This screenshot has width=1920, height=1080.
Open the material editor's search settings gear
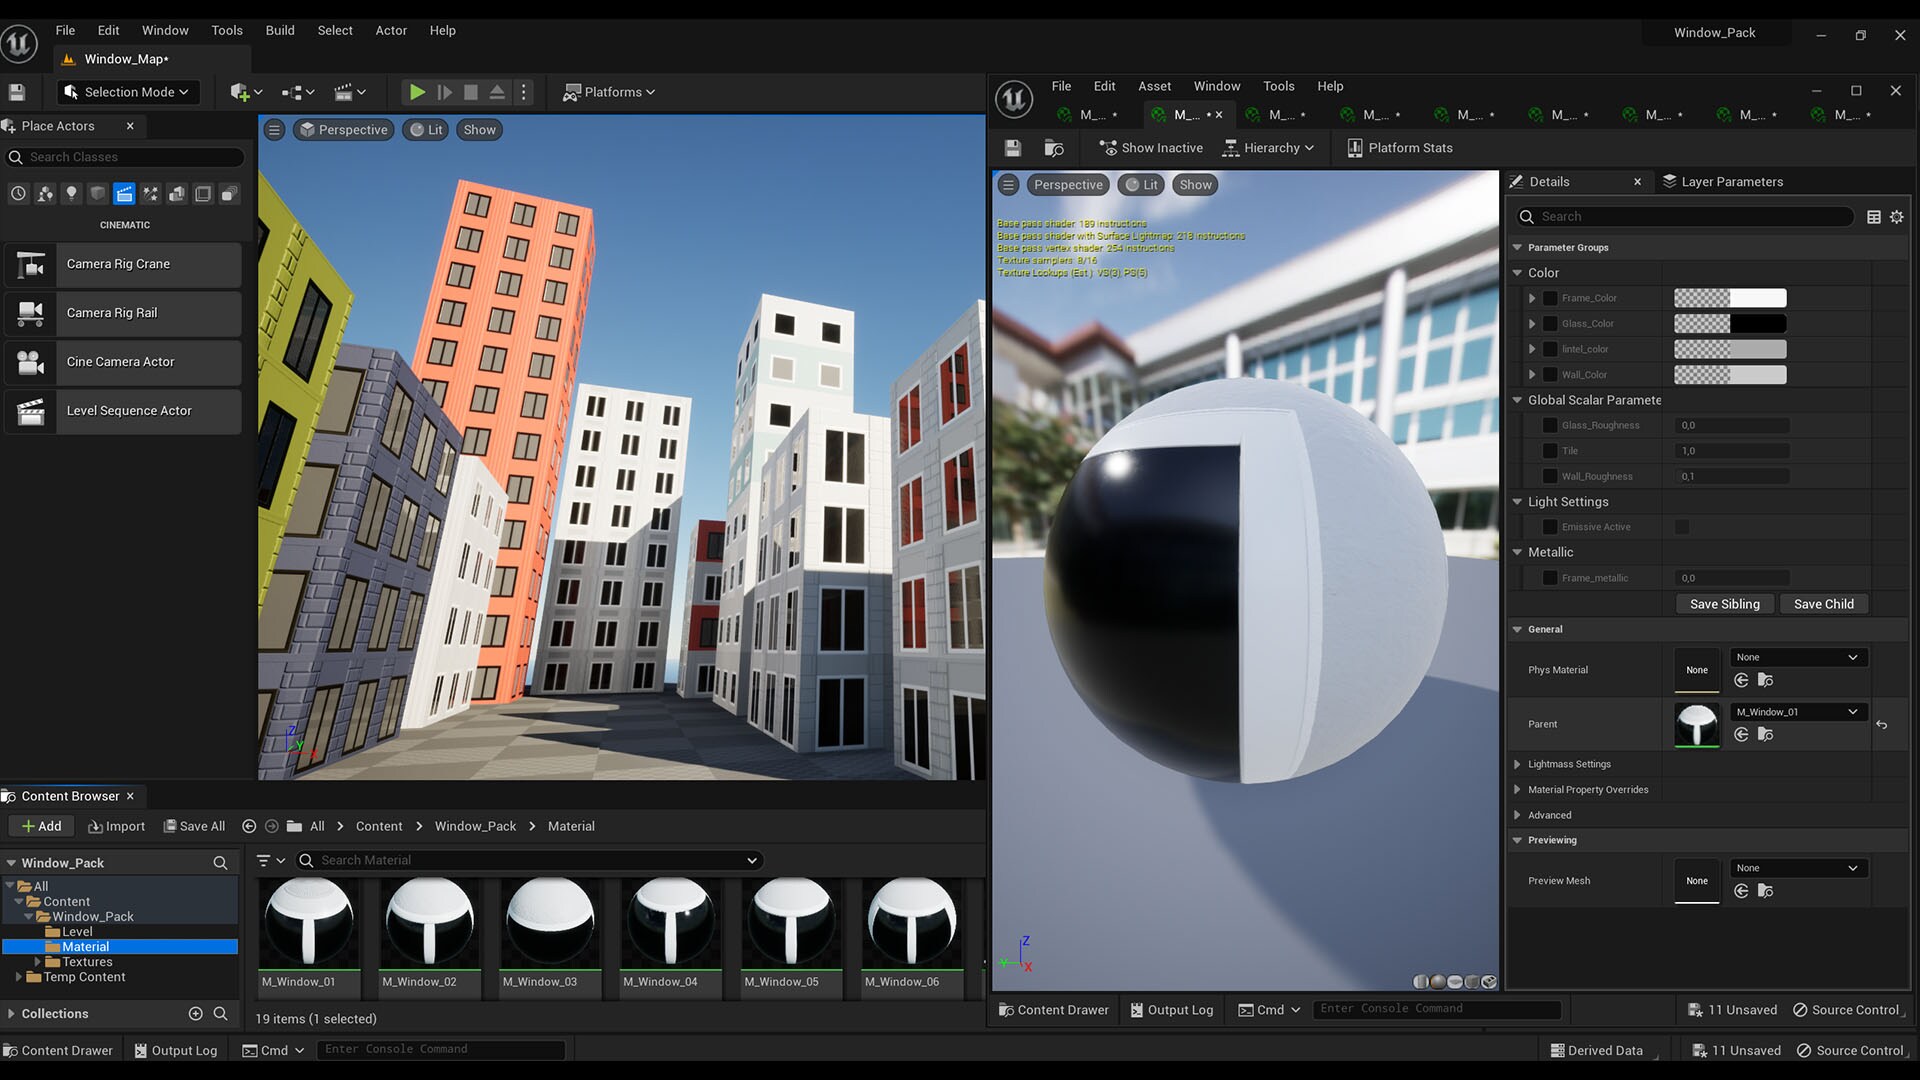tap(1896, 216)
